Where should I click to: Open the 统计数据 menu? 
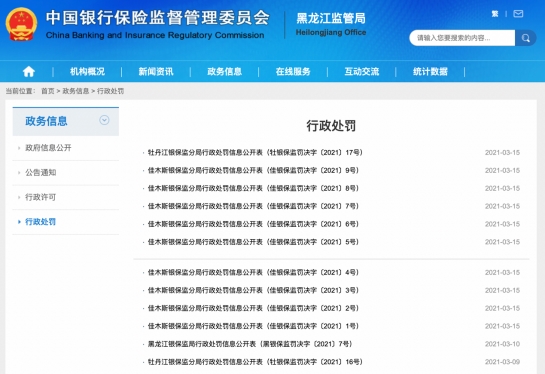(430, 72)
